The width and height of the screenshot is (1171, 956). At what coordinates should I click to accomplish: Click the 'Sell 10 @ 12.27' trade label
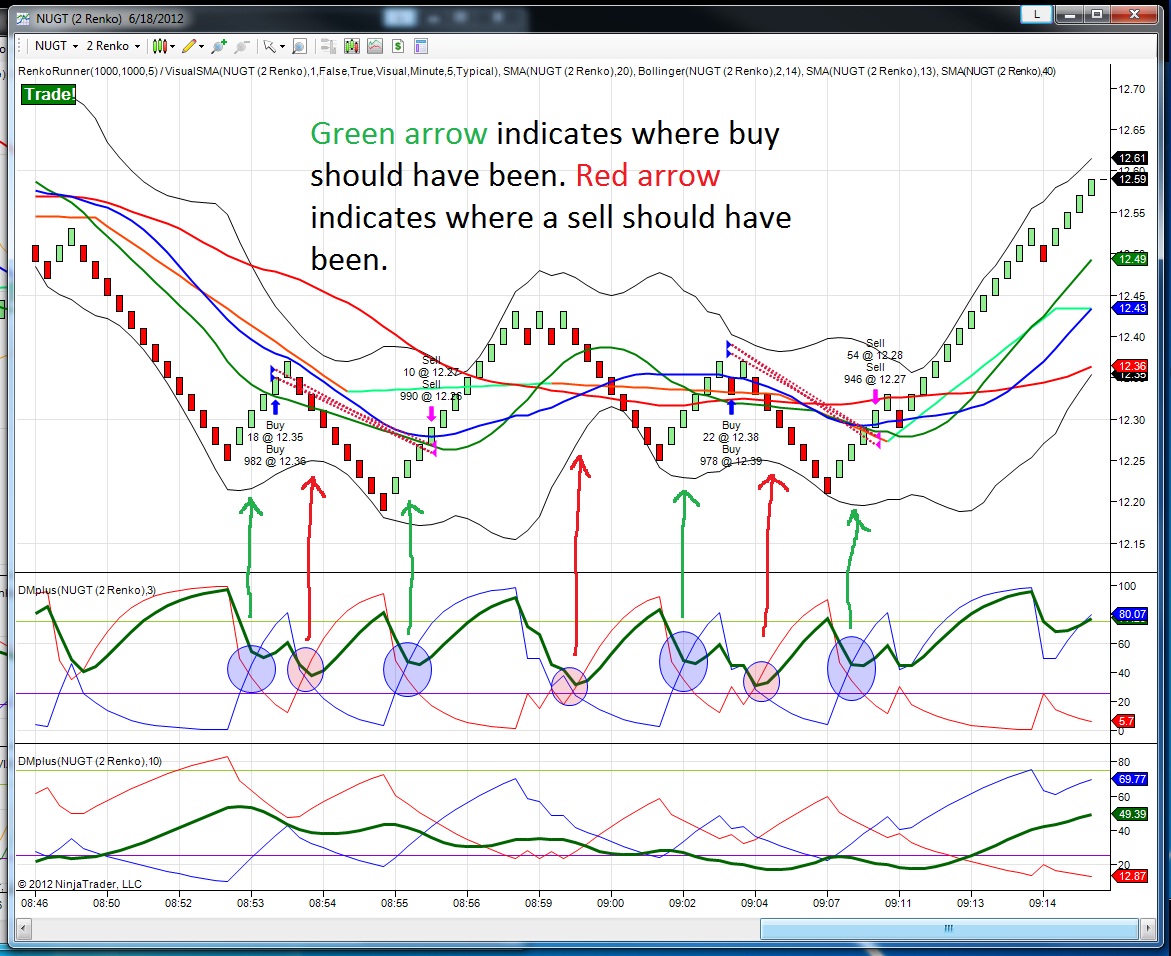[x=431, y=366]
